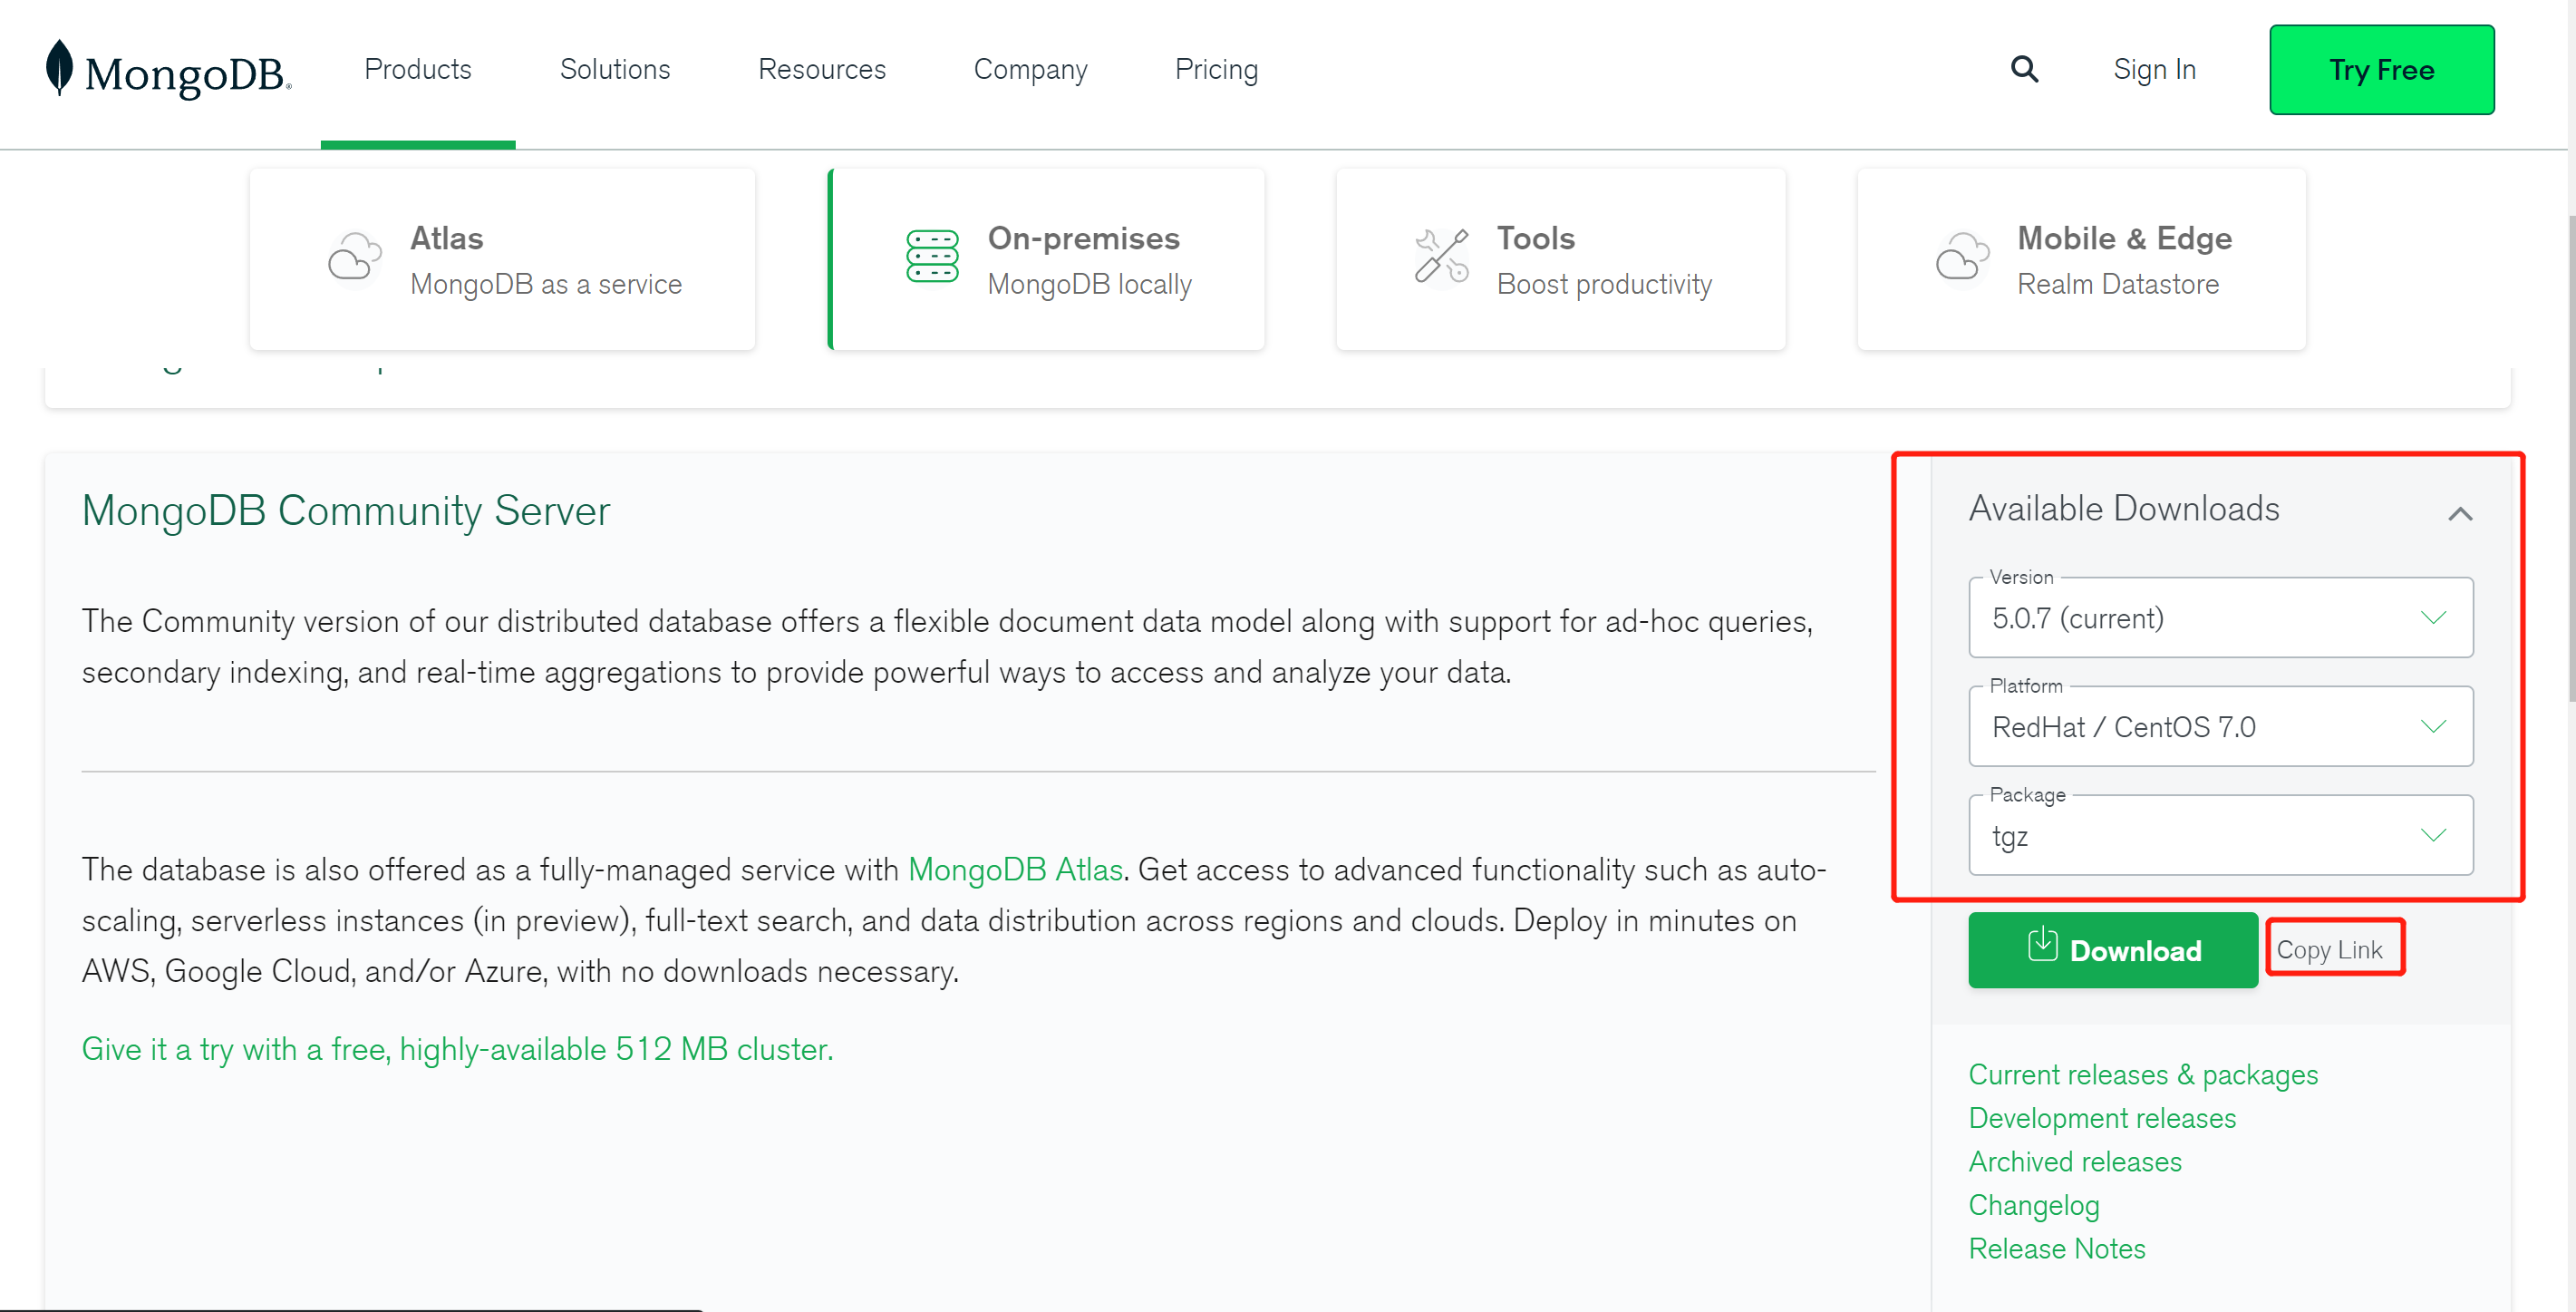
Task: Switch to the On-premises card
Action: 1047,258
